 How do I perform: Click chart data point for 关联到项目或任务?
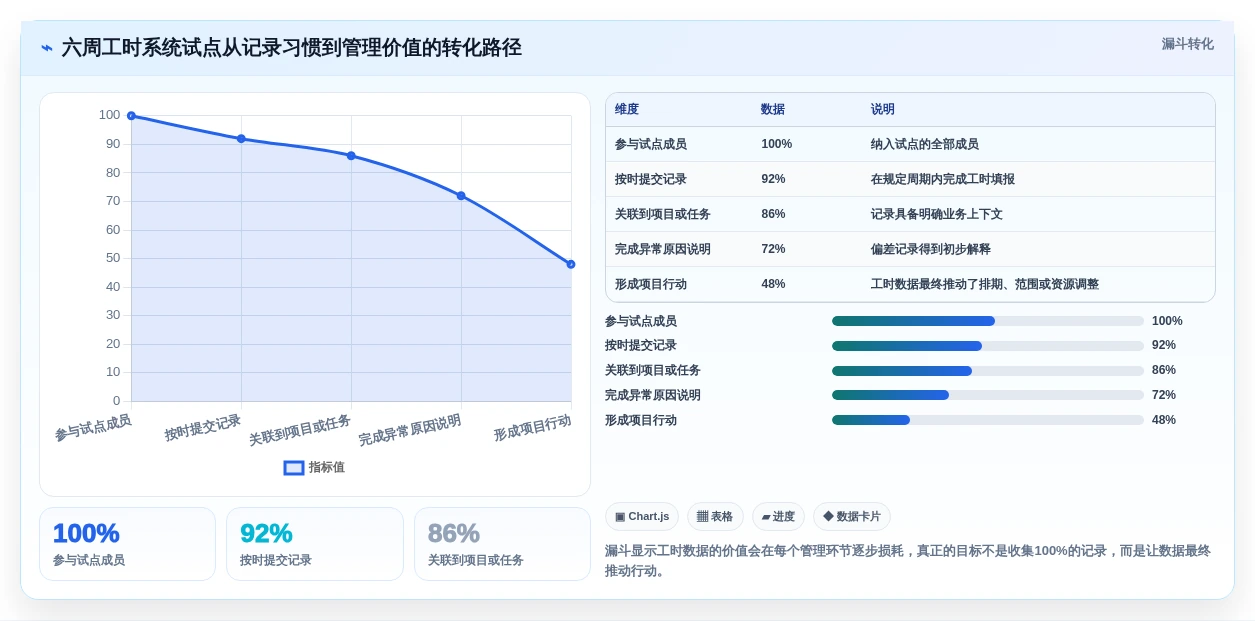coord(351,156)
